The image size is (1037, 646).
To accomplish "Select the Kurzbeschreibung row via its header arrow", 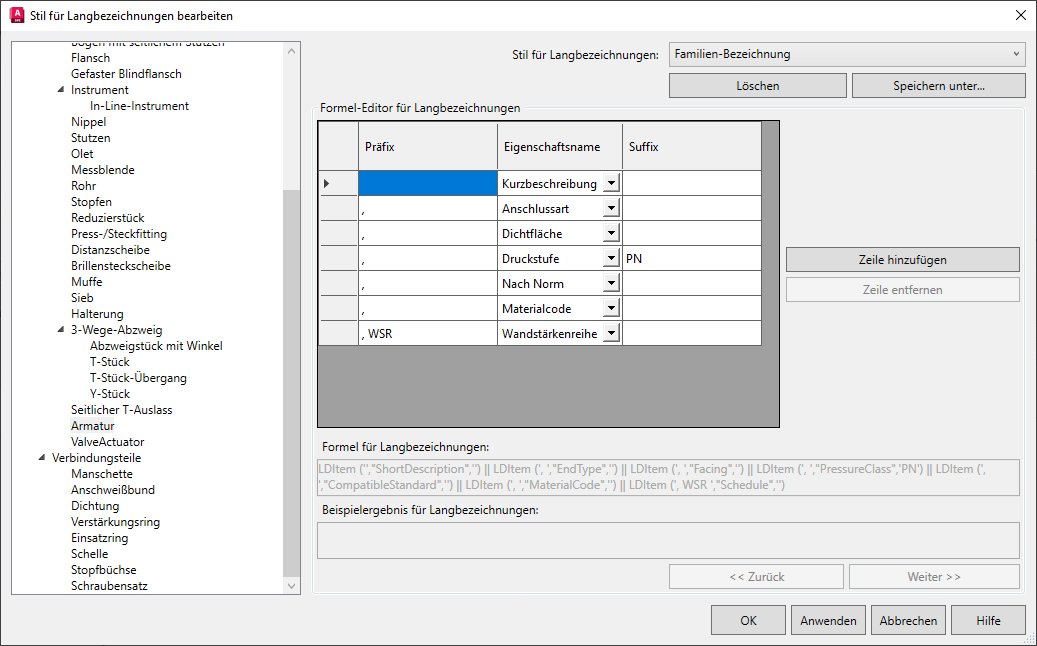I will pos(339,183).
